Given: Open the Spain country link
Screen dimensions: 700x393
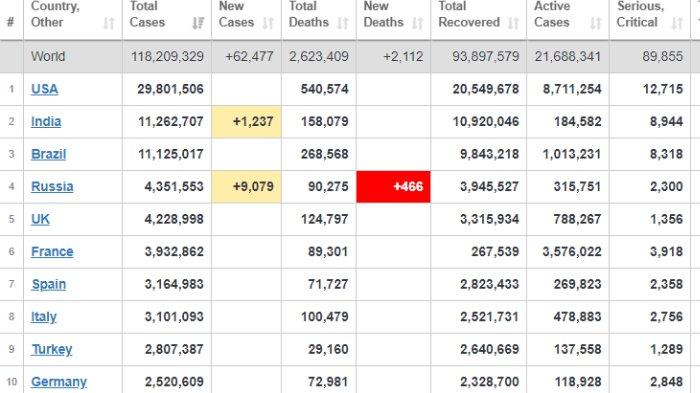Looking at the screenshot, I should pyautogui.click(x=49, y=284).
